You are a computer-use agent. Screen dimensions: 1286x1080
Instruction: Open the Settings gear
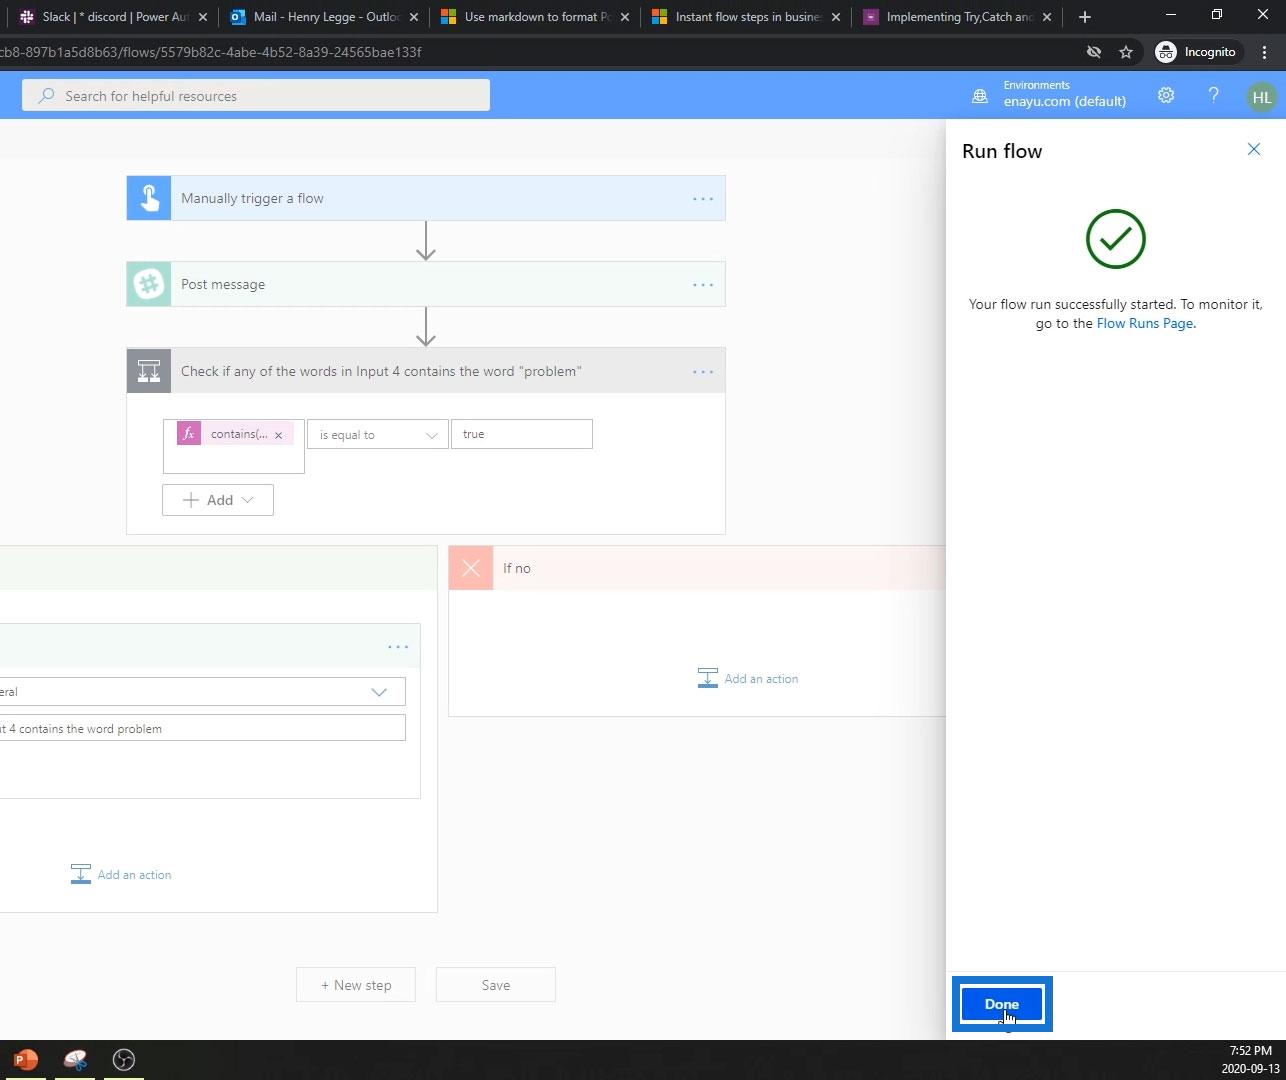pos(1166,96)
